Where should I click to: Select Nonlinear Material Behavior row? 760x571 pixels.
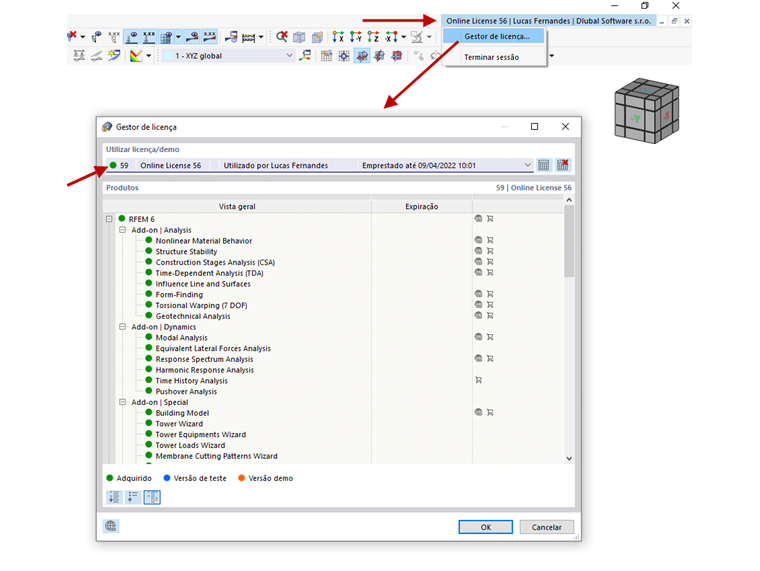point(204,240)
